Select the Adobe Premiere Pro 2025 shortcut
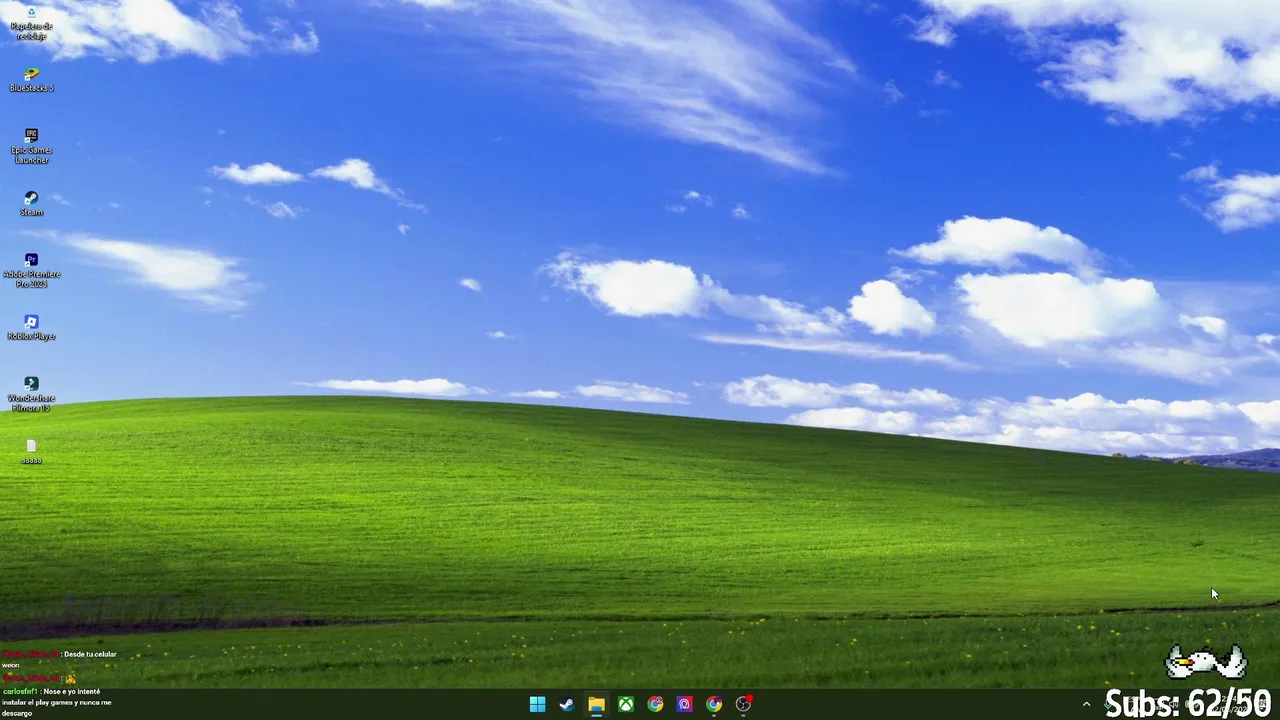The height and width of the screenshot is (720, 1280). click(x=31, y=270)
